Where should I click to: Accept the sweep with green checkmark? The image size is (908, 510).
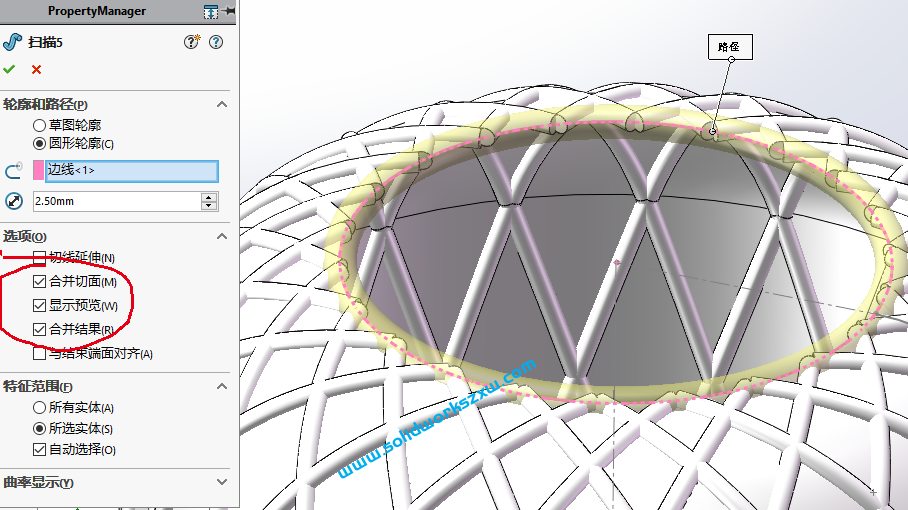coord(9,69)
